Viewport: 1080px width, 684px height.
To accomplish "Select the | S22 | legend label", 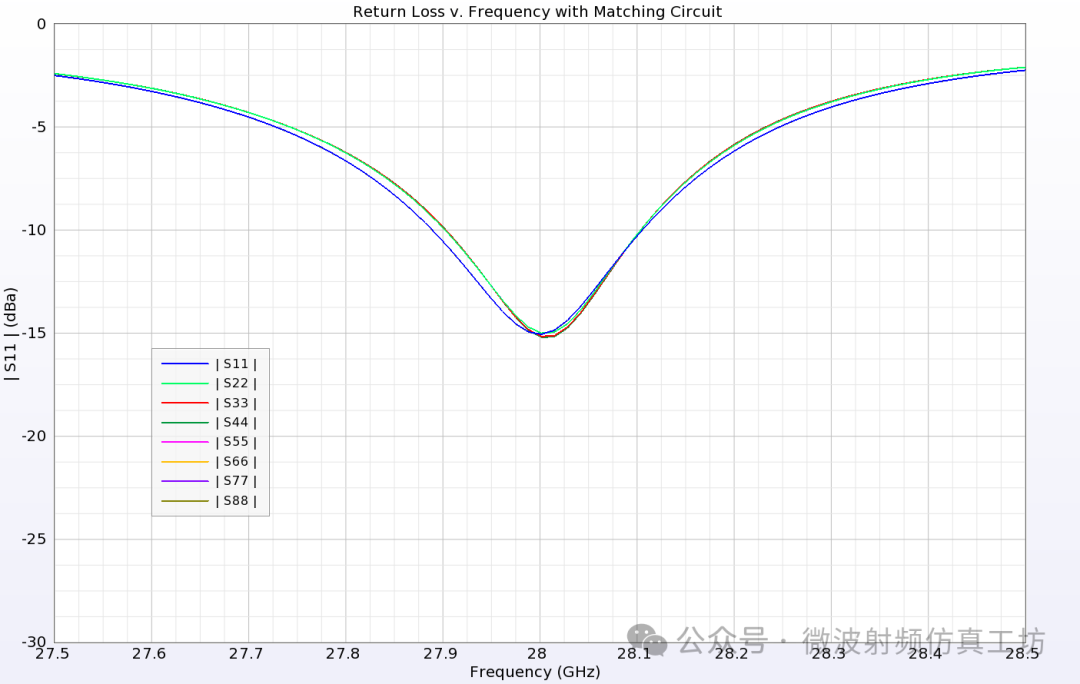I will [x=236, y=383].
